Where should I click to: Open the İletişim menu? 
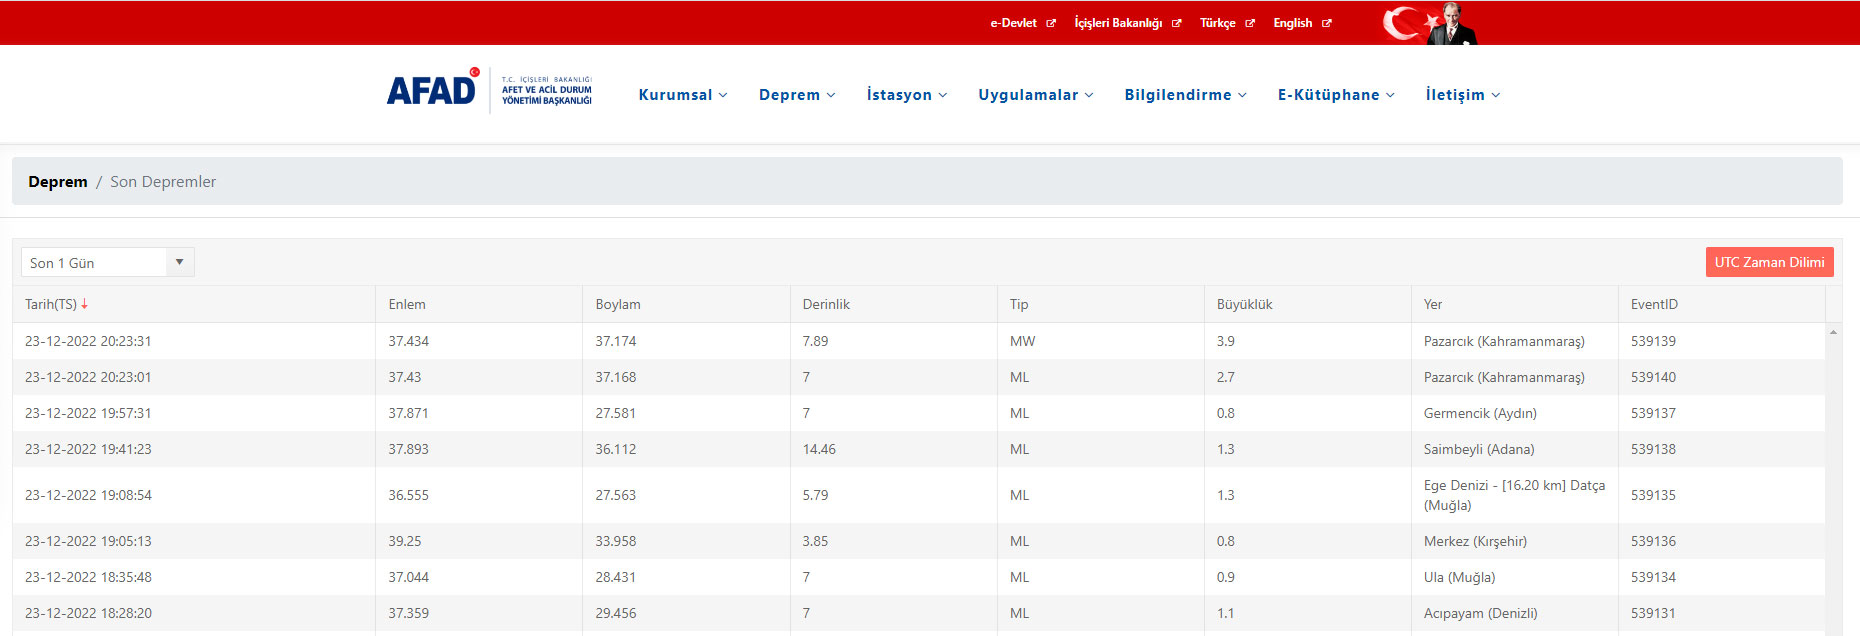[1462, 95]
